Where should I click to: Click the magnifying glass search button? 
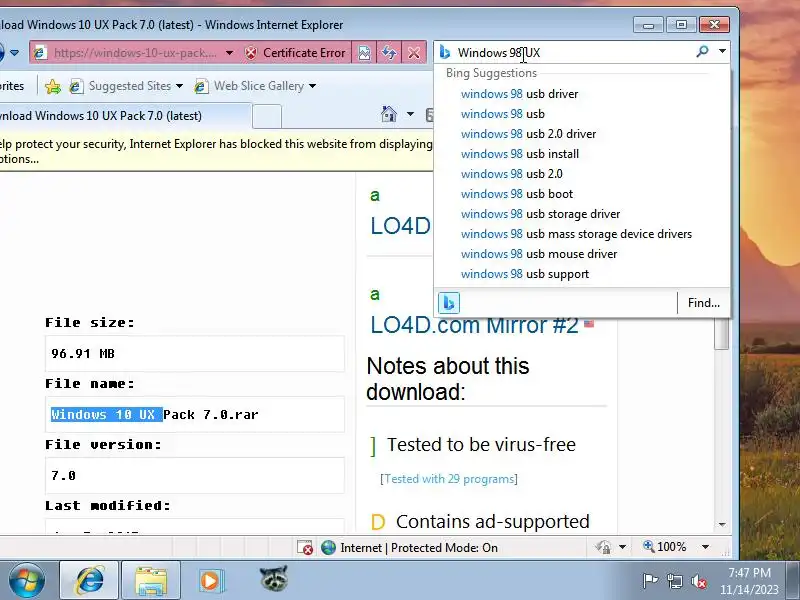(x=703, y=51)
